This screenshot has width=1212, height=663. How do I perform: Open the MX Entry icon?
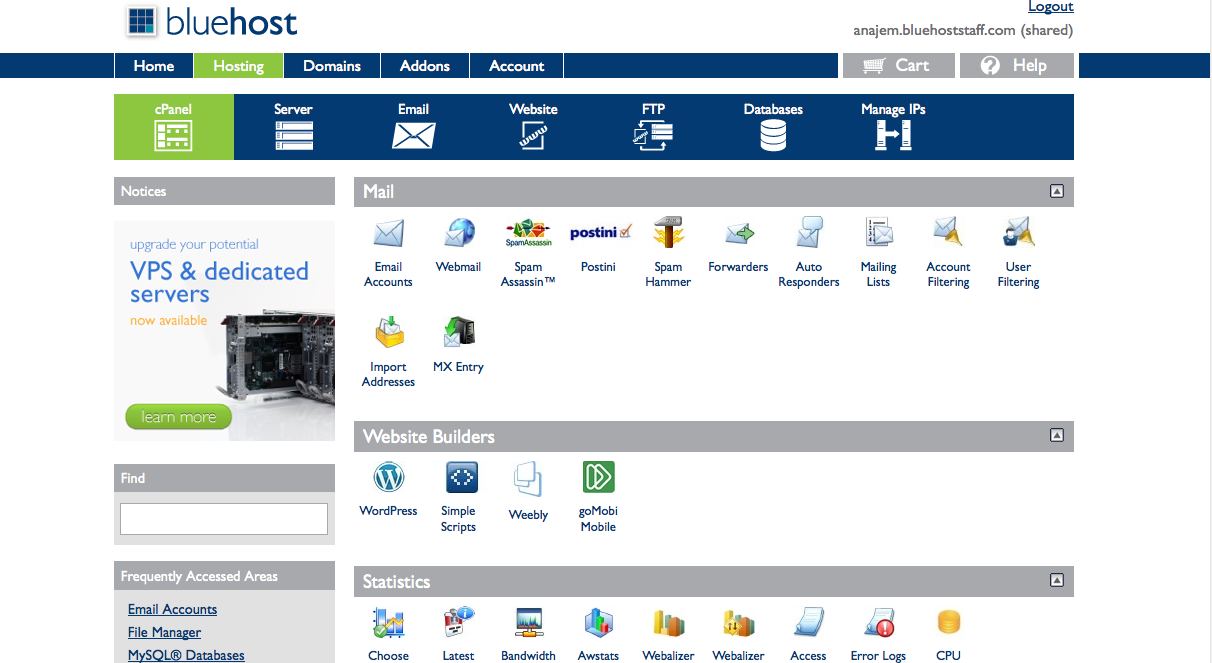pyautogui.click(x=458, y=333)
